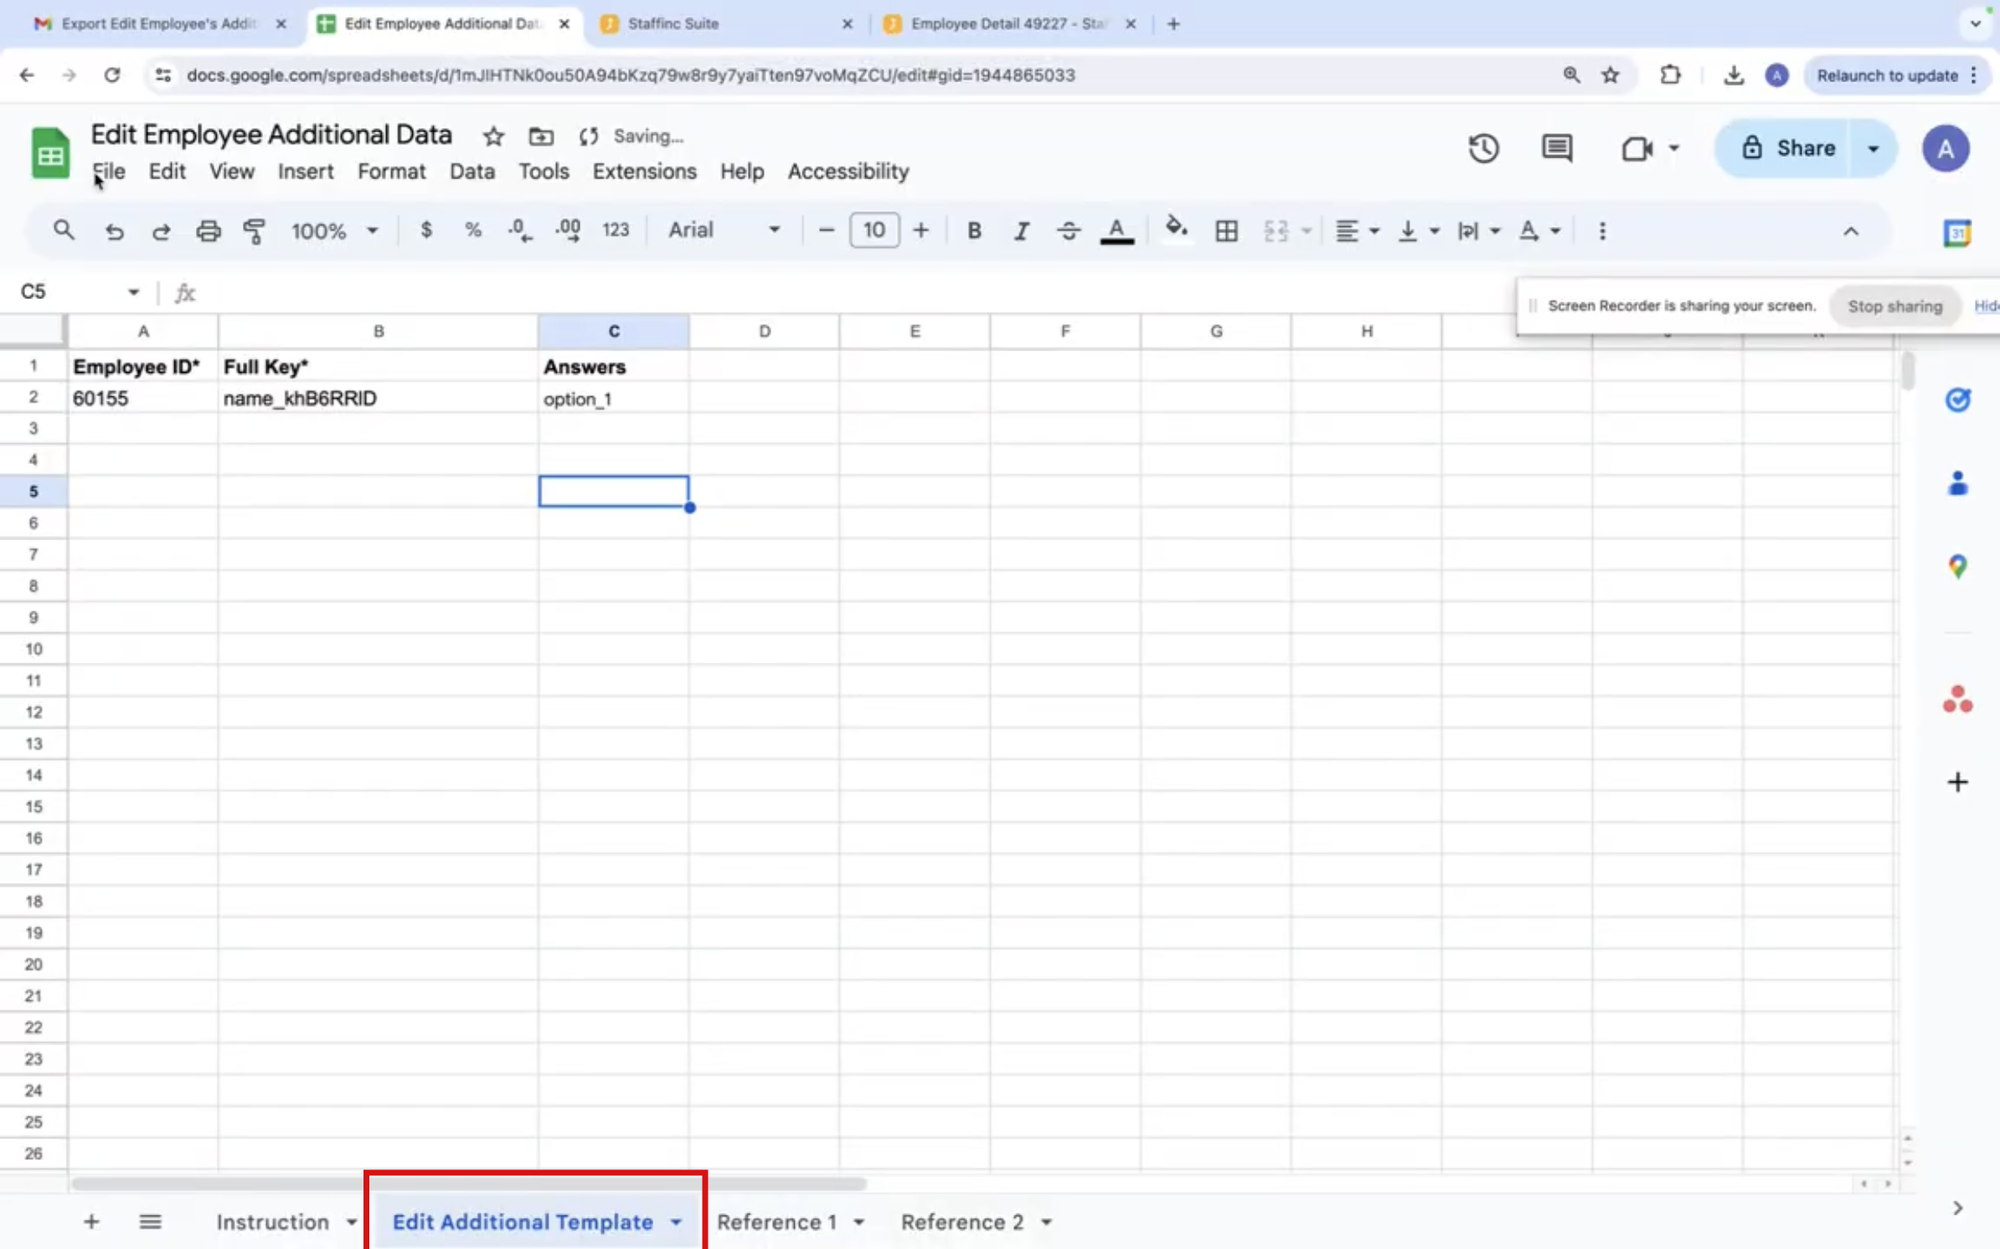2000x1249 pixels.
Task: Click merge cells icon
Action: [x=1276, y=231]
